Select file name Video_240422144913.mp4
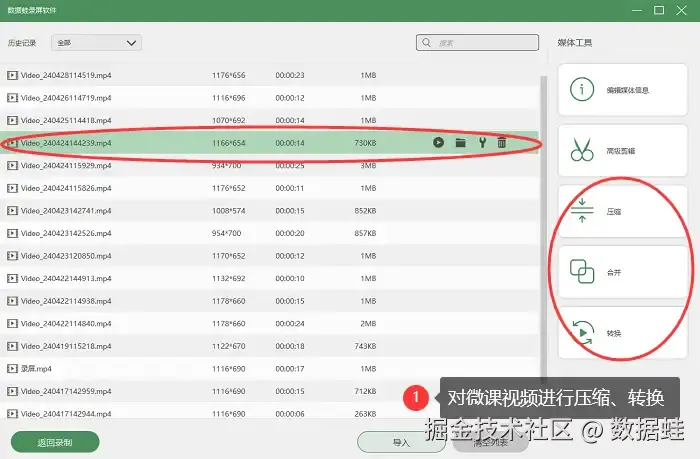 coord(66,278)
